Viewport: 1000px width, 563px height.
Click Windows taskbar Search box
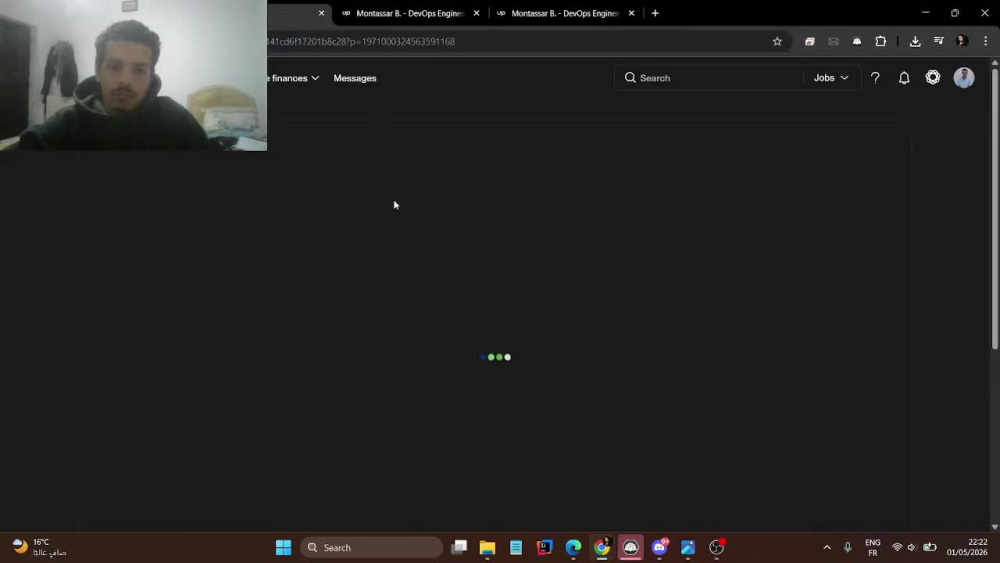(371, 547)
